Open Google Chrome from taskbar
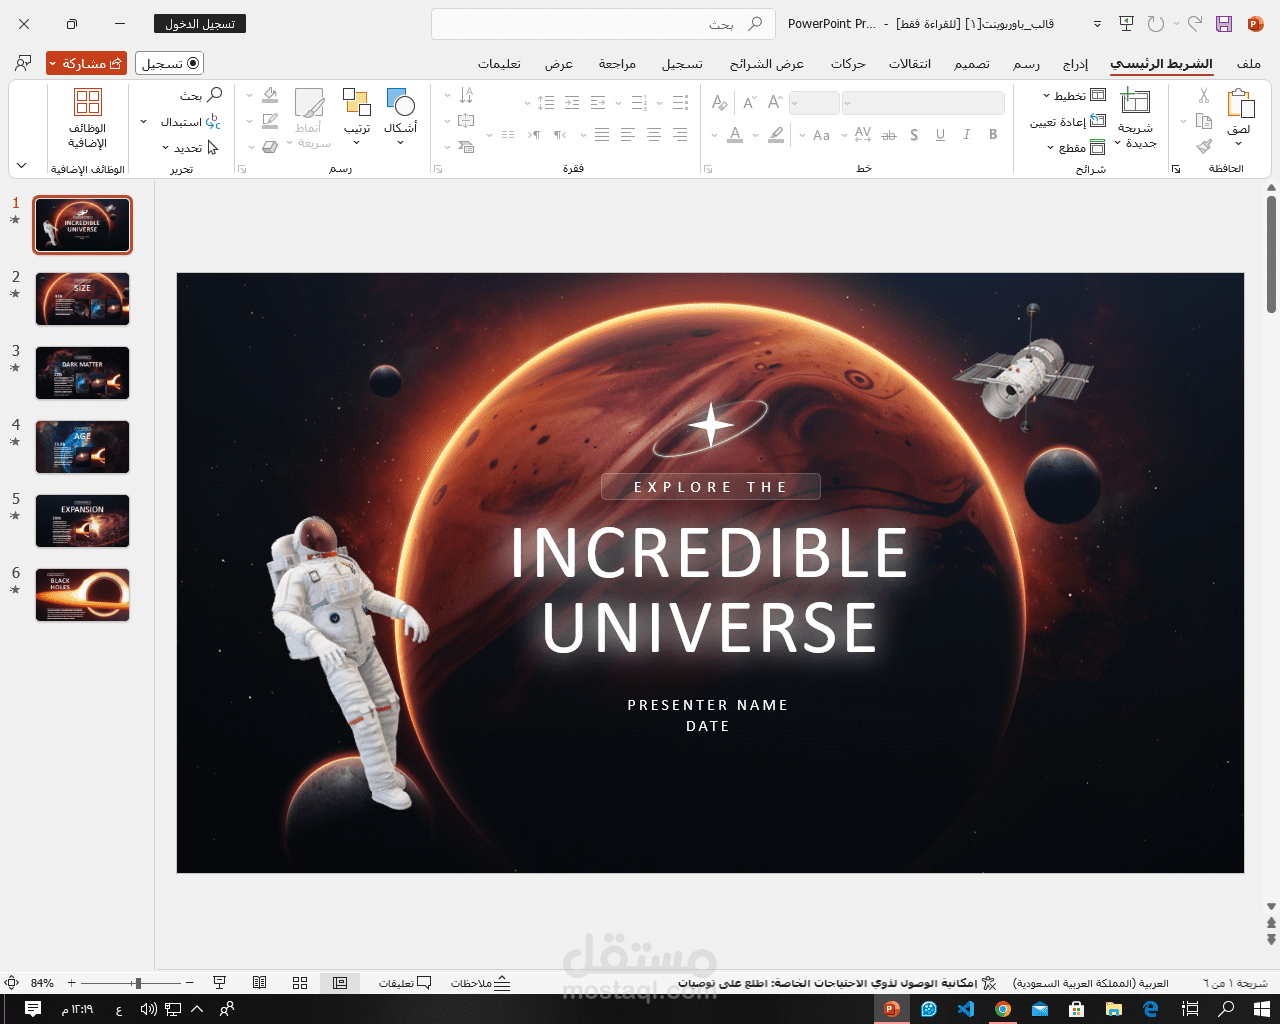Viewport: 1280px width, 1024px height. tap(1002, 1009)
